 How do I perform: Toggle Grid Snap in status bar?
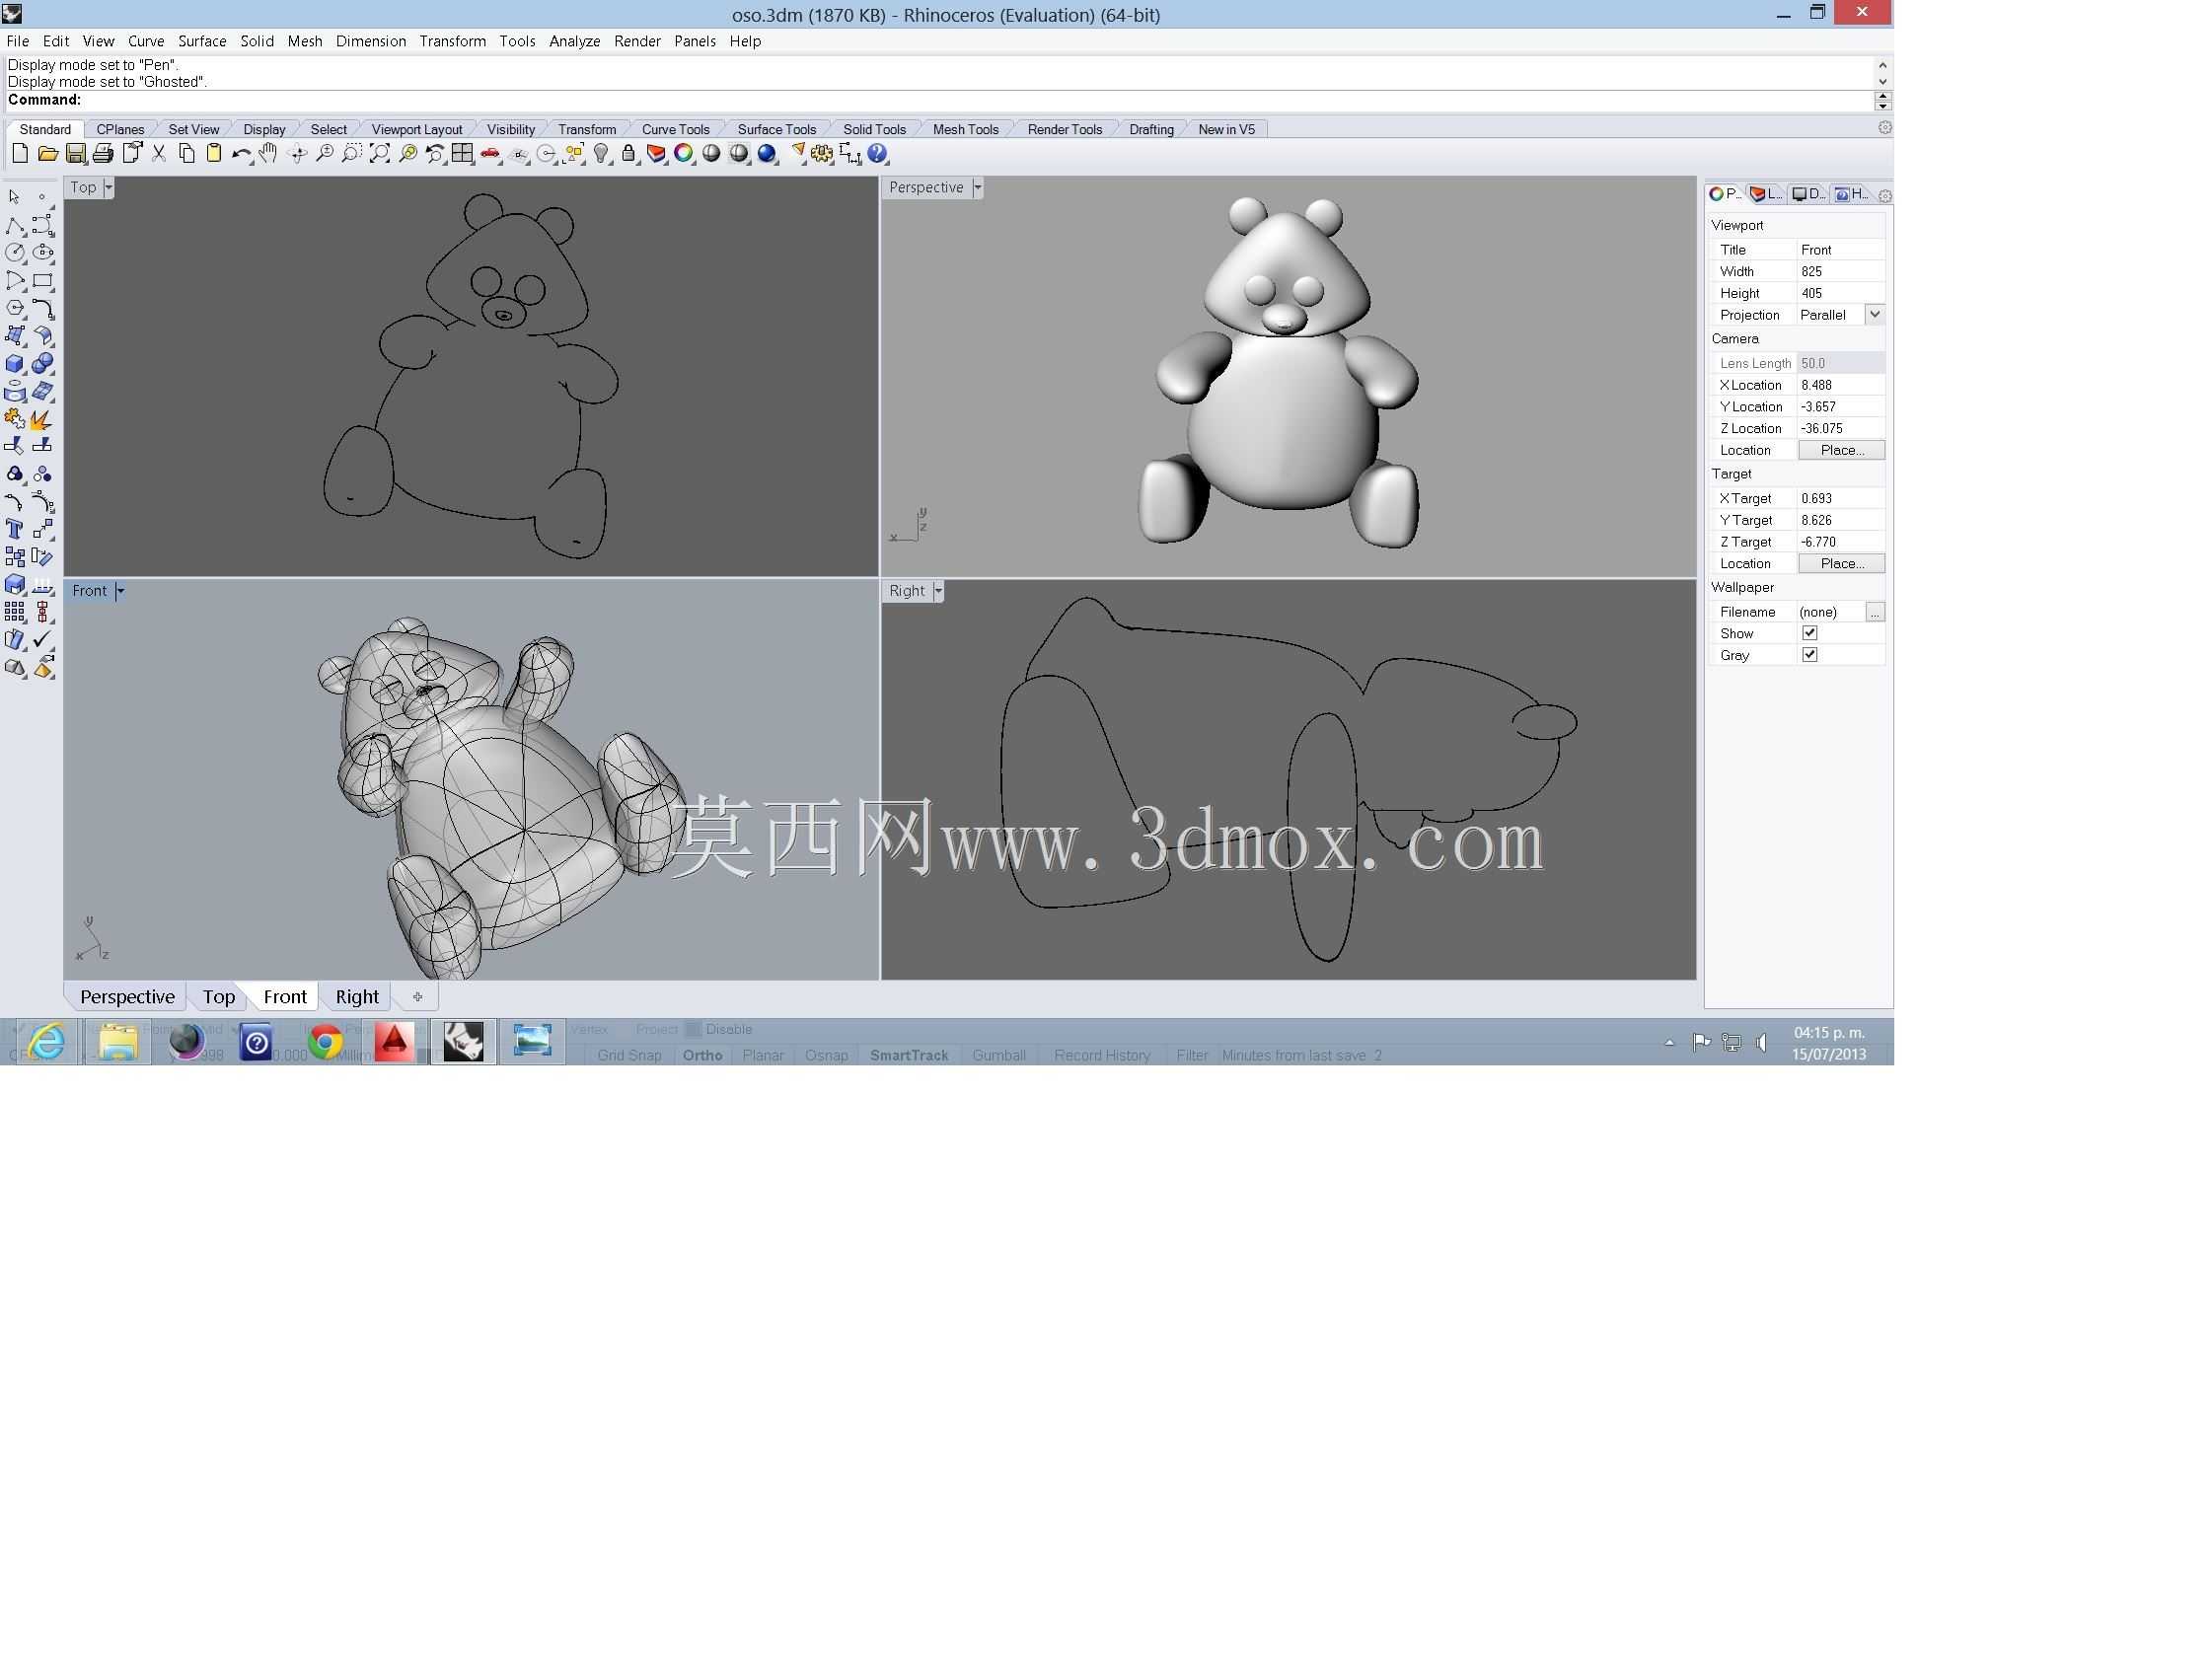629,1055
